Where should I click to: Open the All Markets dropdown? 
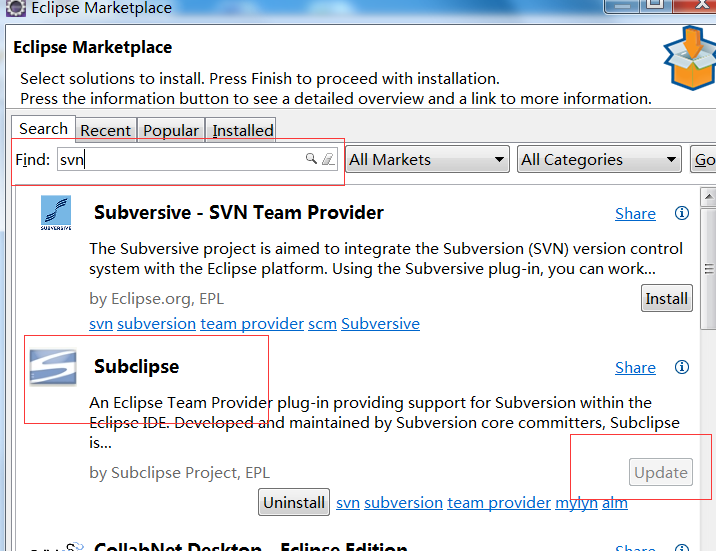point(427,159)
